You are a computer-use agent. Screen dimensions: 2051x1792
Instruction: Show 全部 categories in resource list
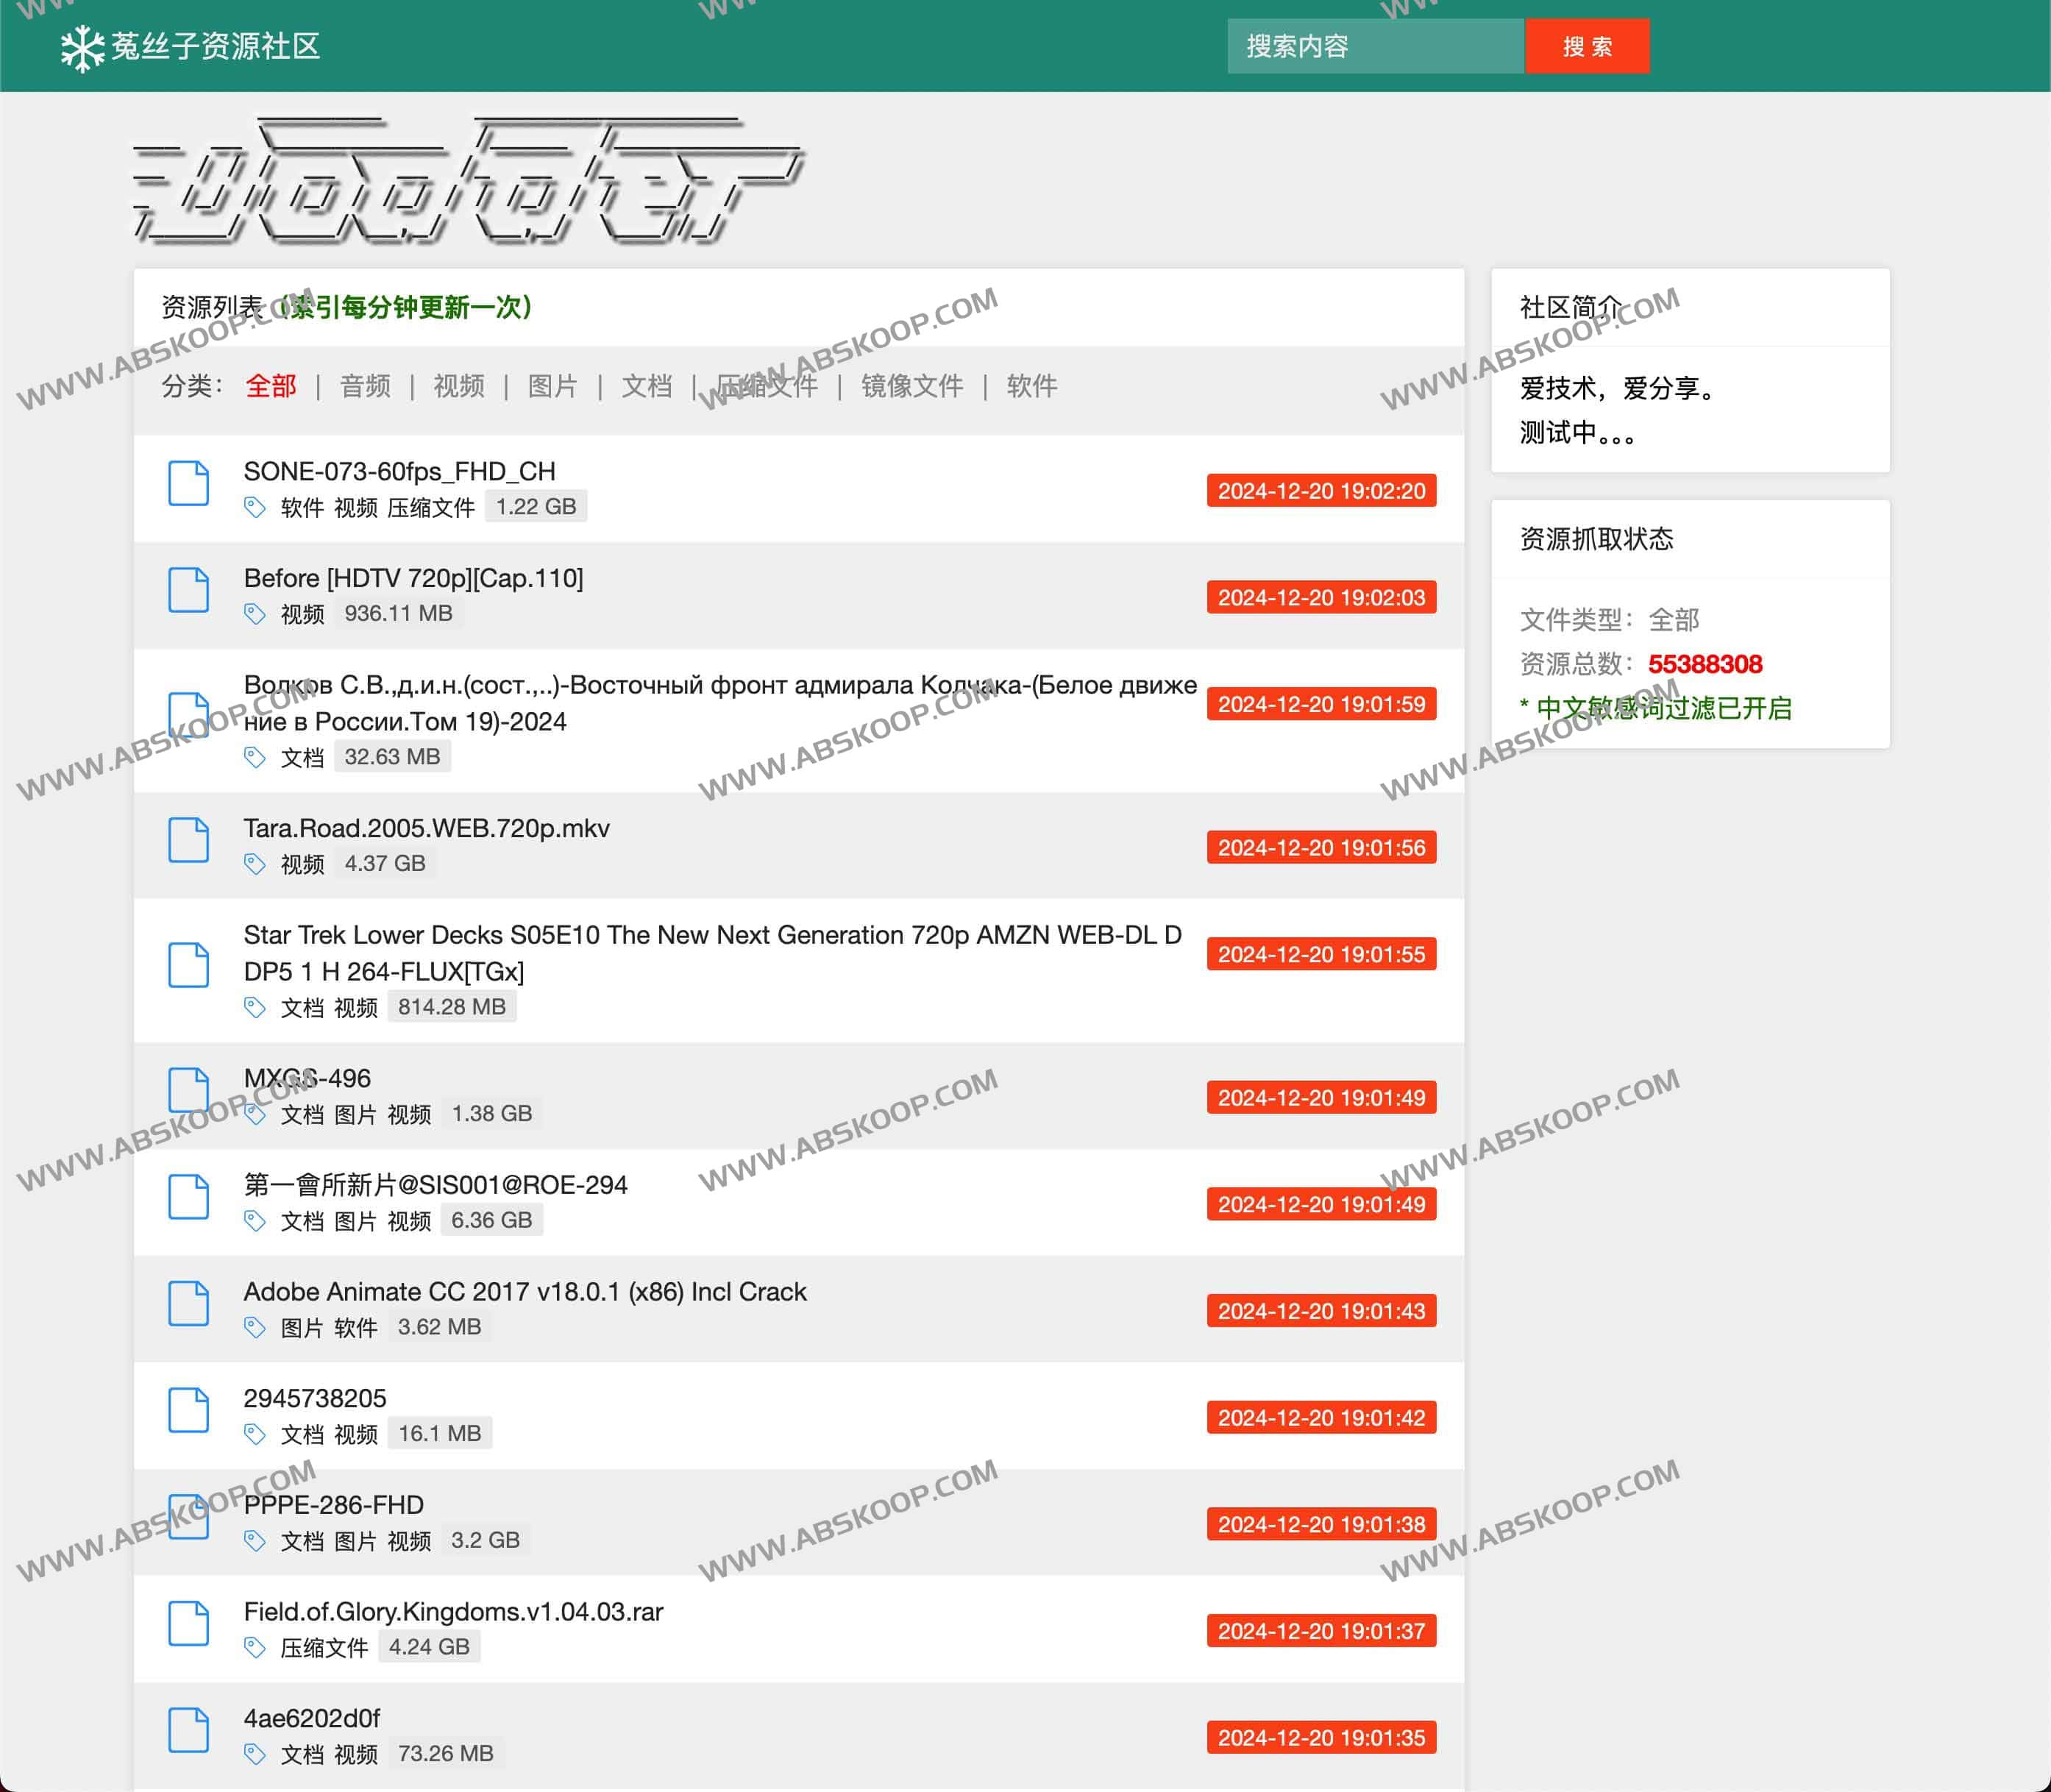(x=271, y=386)
